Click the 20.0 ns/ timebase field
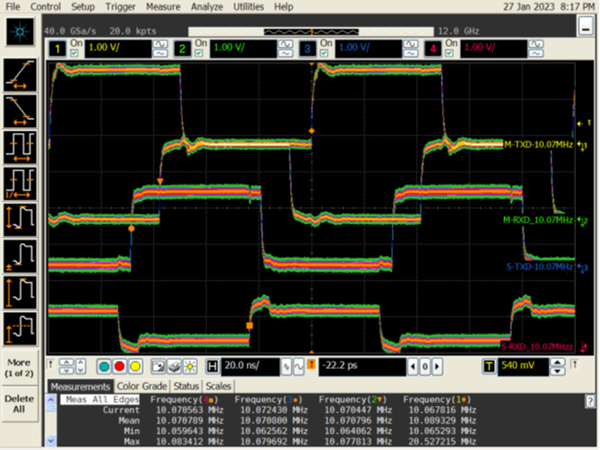This screenshot has width=600, height=450. [250, 367]
